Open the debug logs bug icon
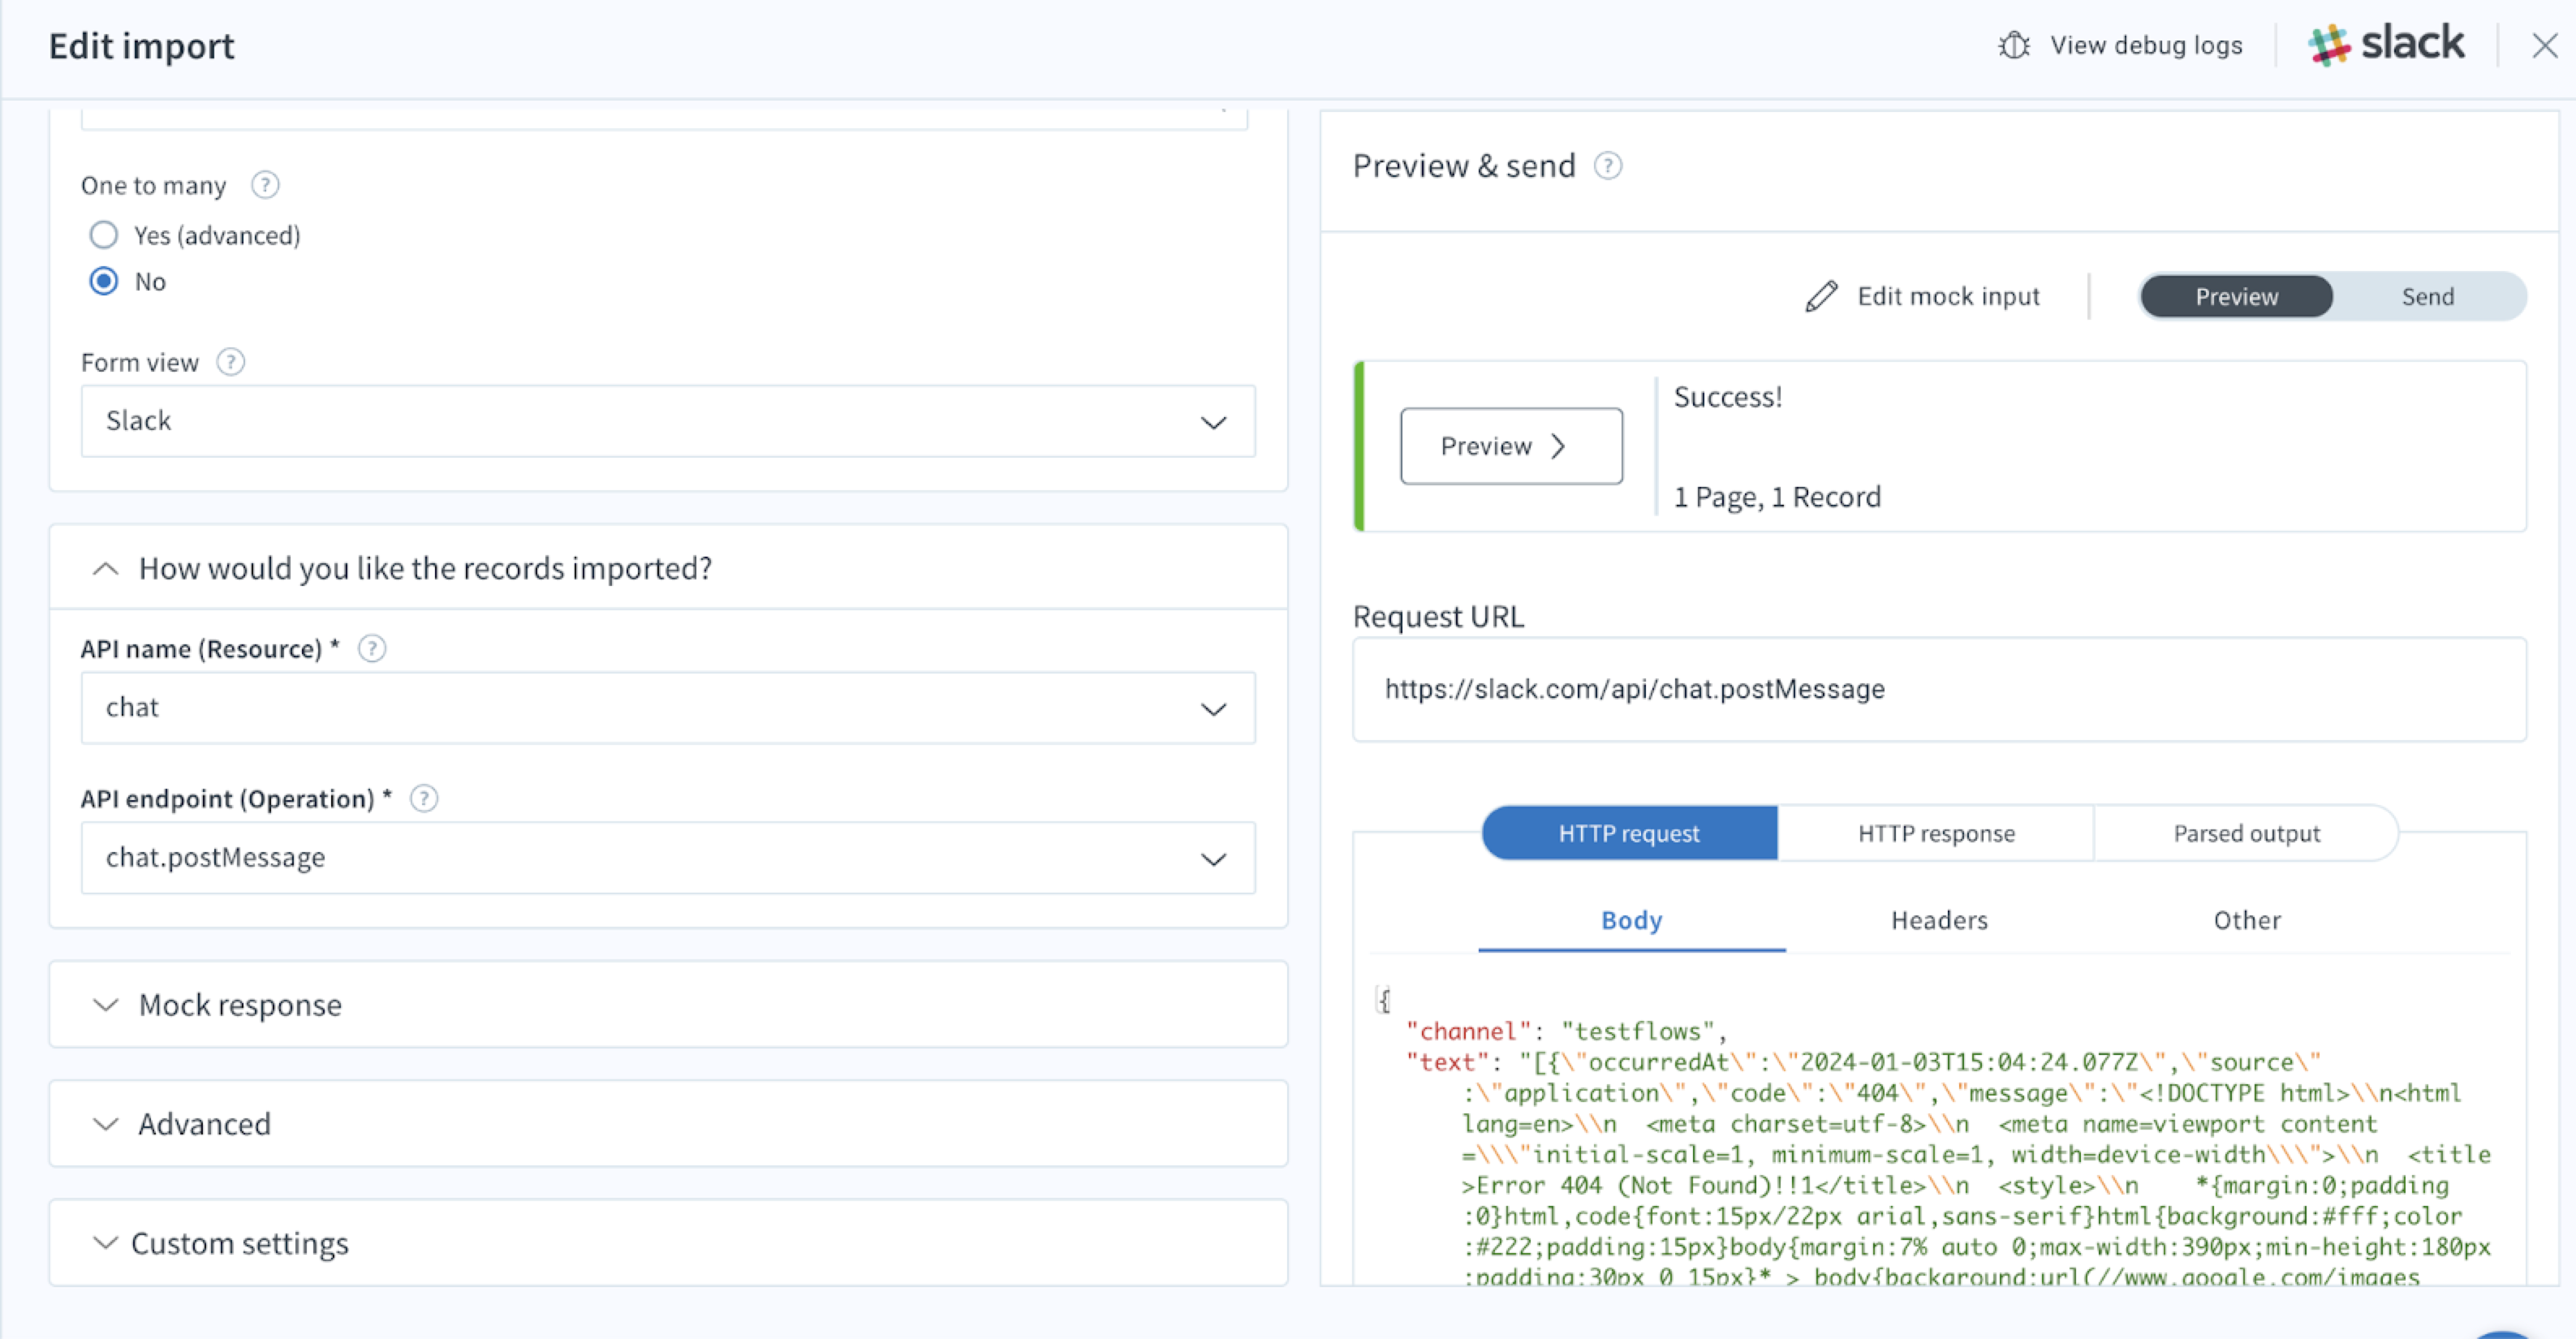 tap(2013, 46)
